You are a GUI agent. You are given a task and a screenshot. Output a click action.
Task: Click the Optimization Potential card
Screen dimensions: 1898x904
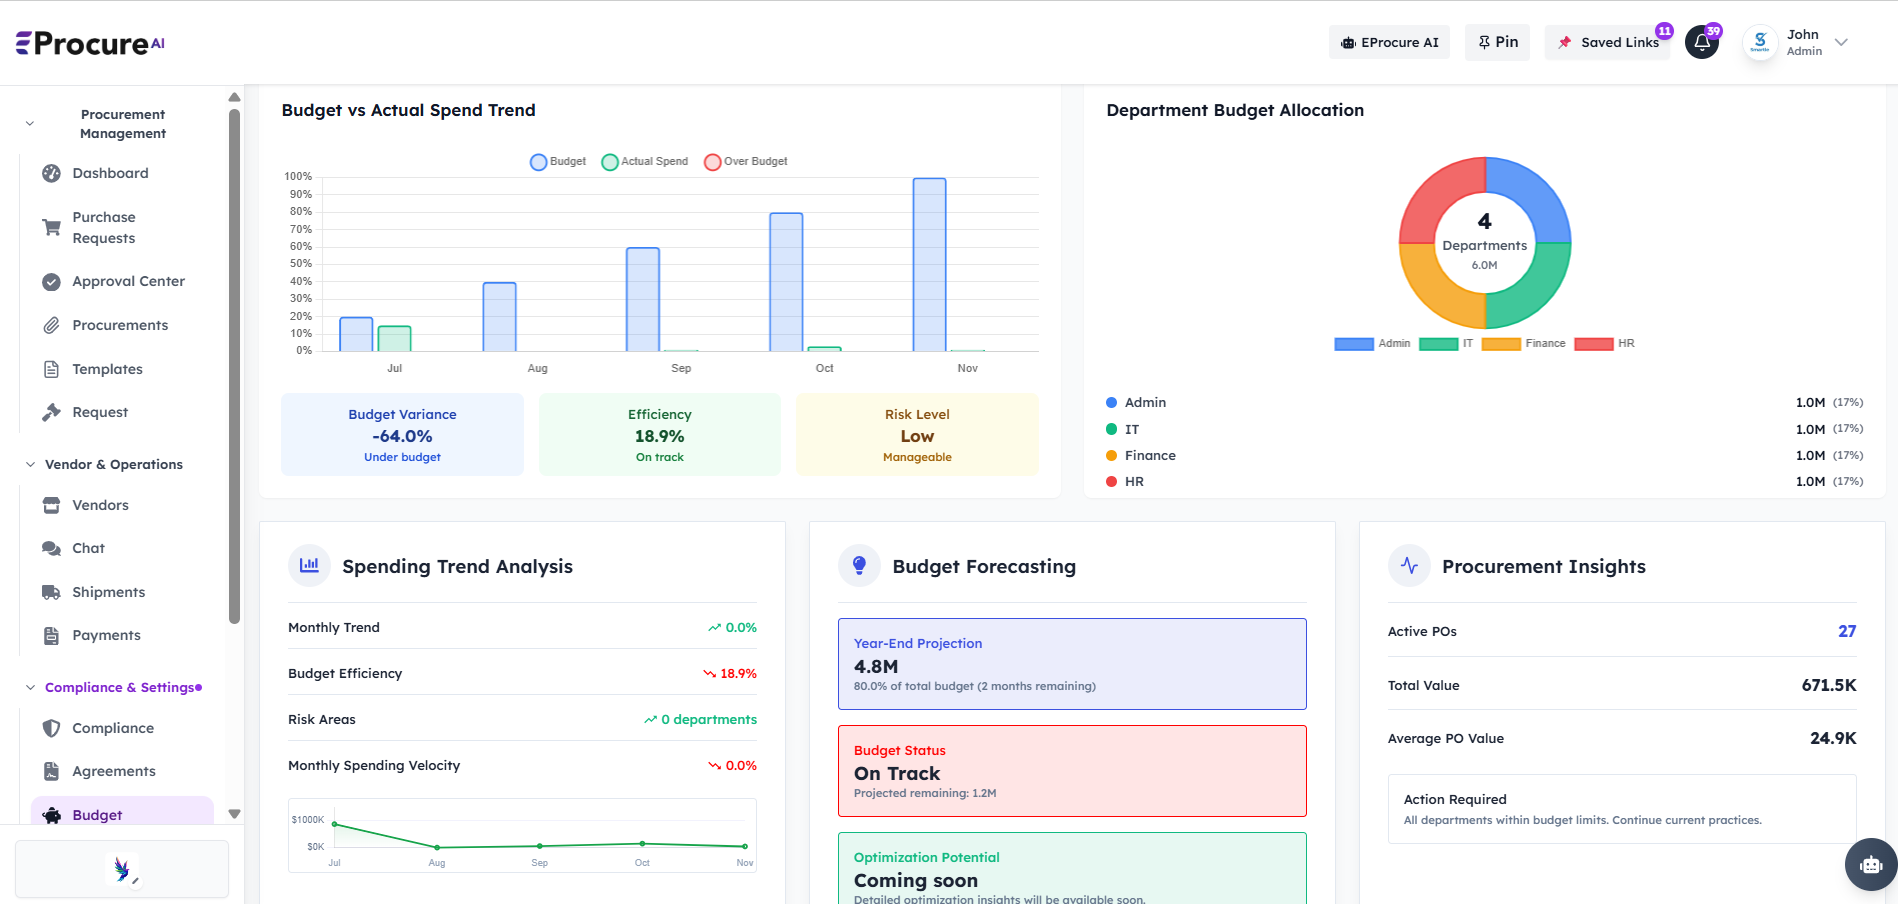1072,868
